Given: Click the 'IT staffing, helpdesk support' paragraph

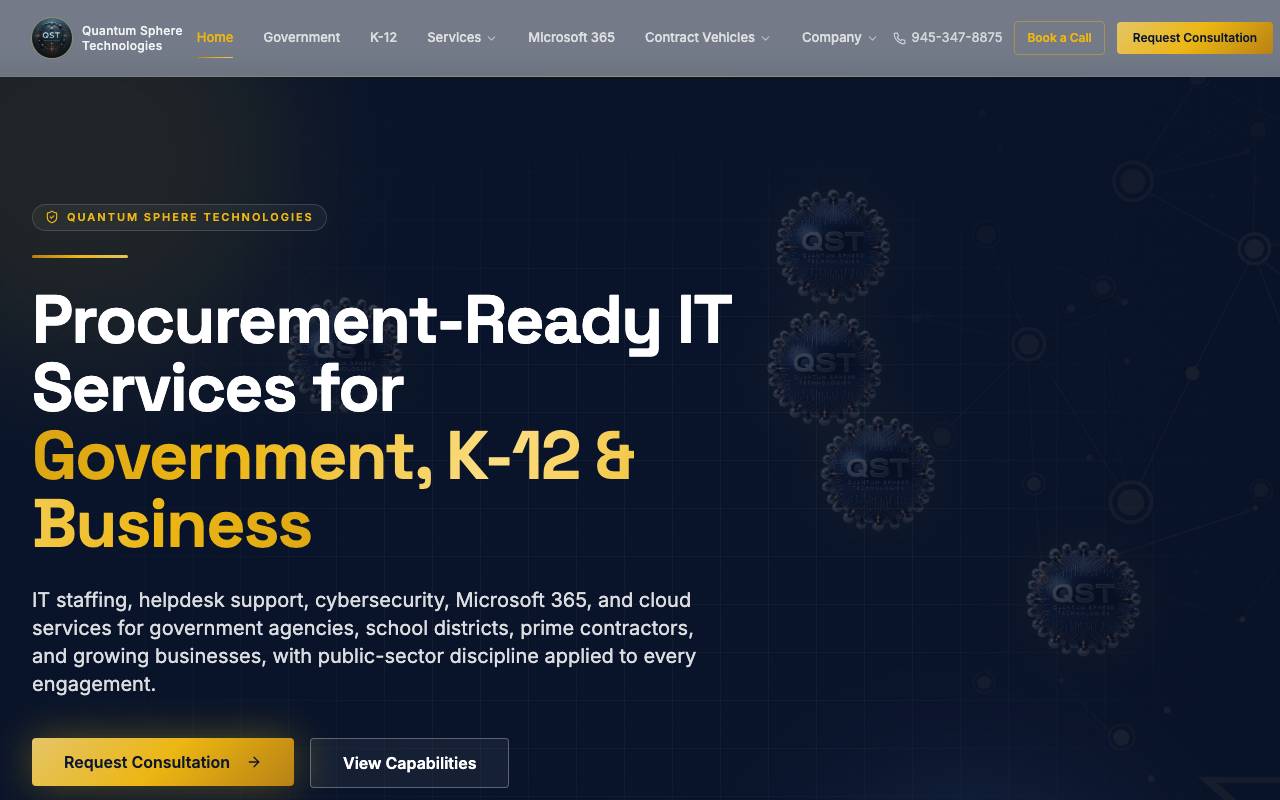Looking at the screenshot, I should click(364, 642).
